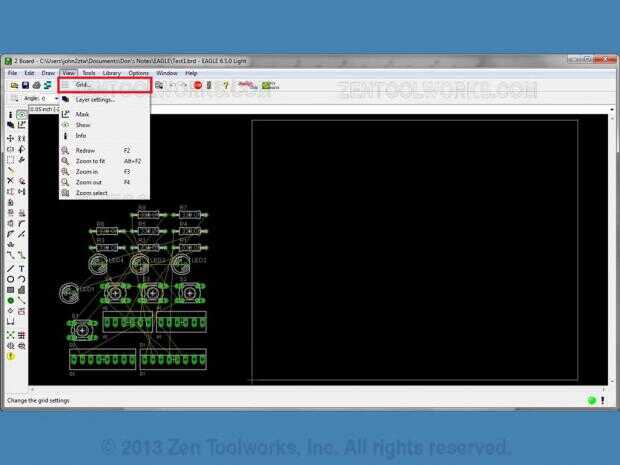This screenshot has width=620, height=465.
Task: Click the yellow question mark Help icon
Action: pyautogui.click(x=226, y=85)
